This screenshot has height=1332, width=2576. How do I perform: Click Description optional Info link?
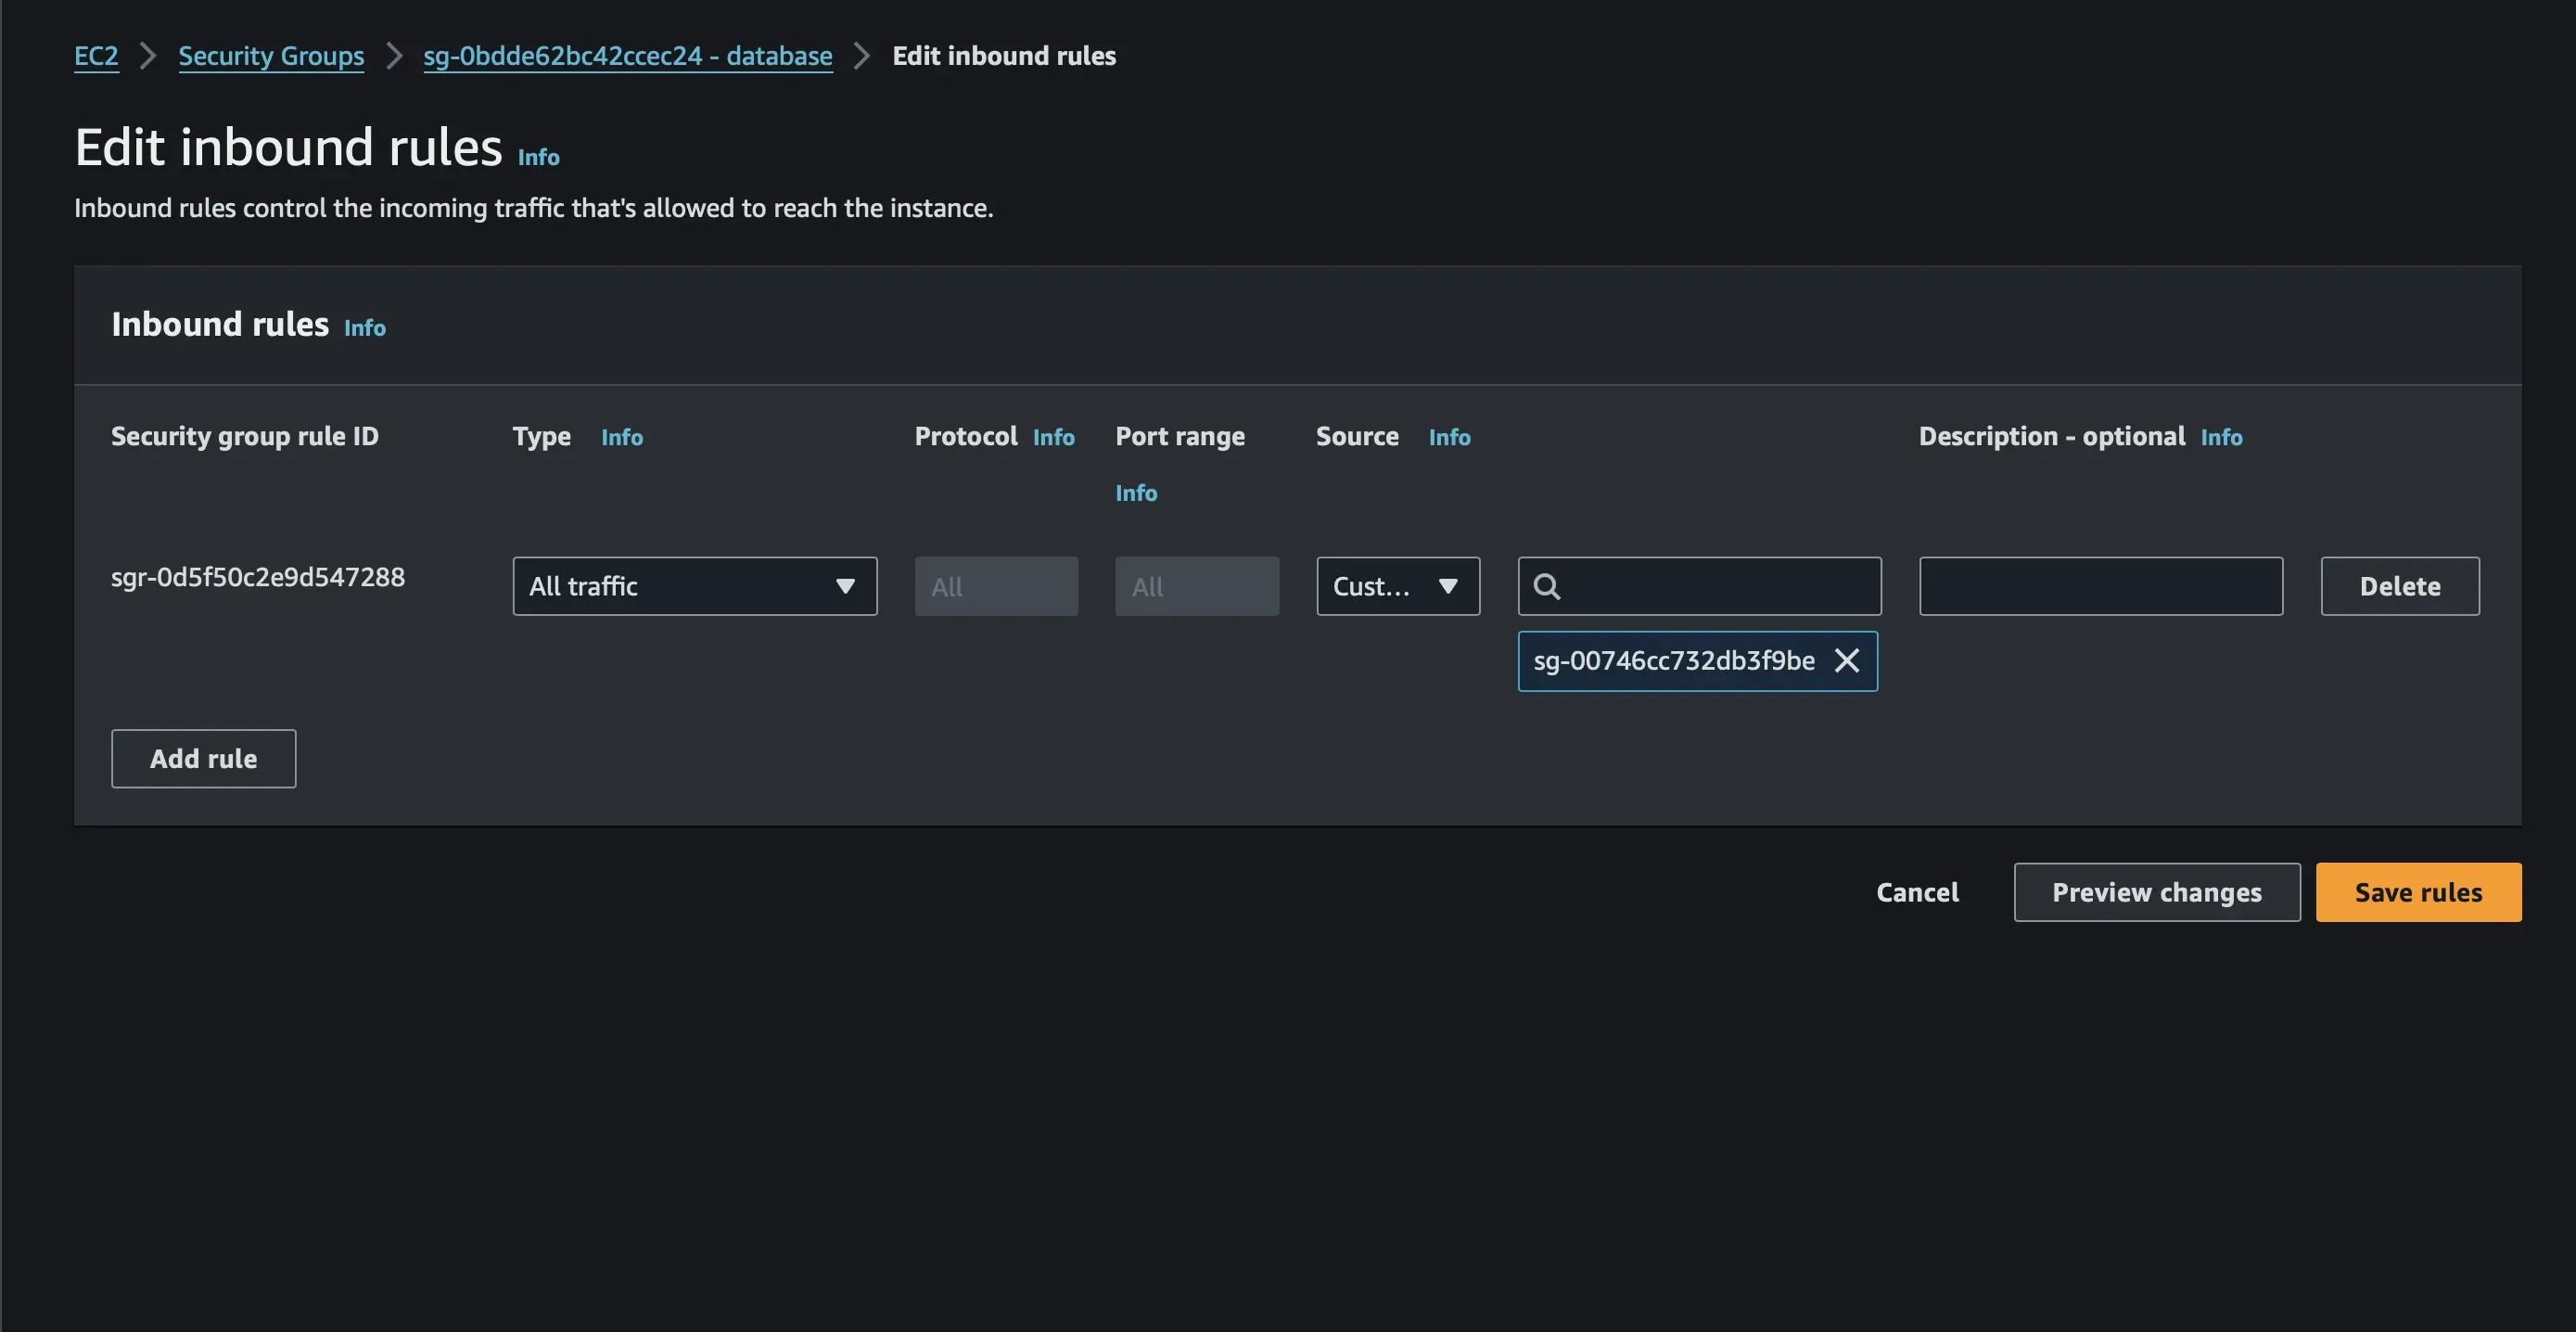click(2220, 438)
